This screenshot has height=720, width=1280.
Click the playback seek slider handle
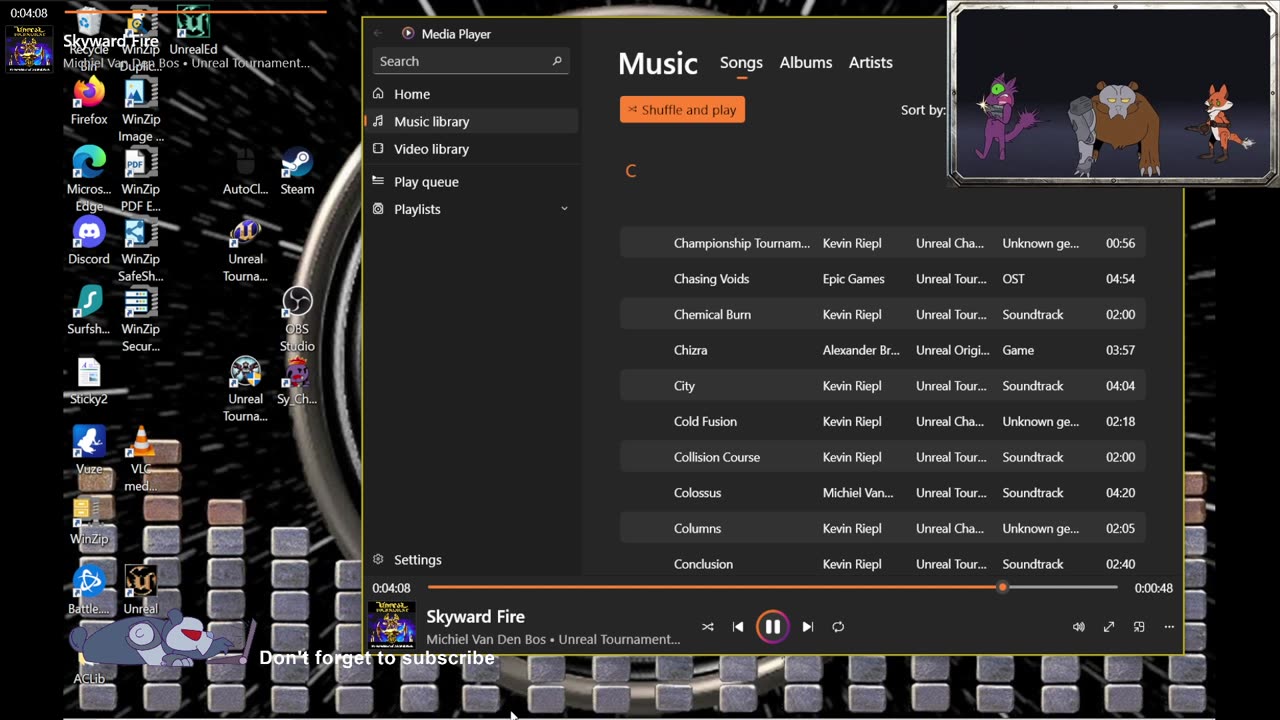pyautogui.click(x=1002, y=588)
